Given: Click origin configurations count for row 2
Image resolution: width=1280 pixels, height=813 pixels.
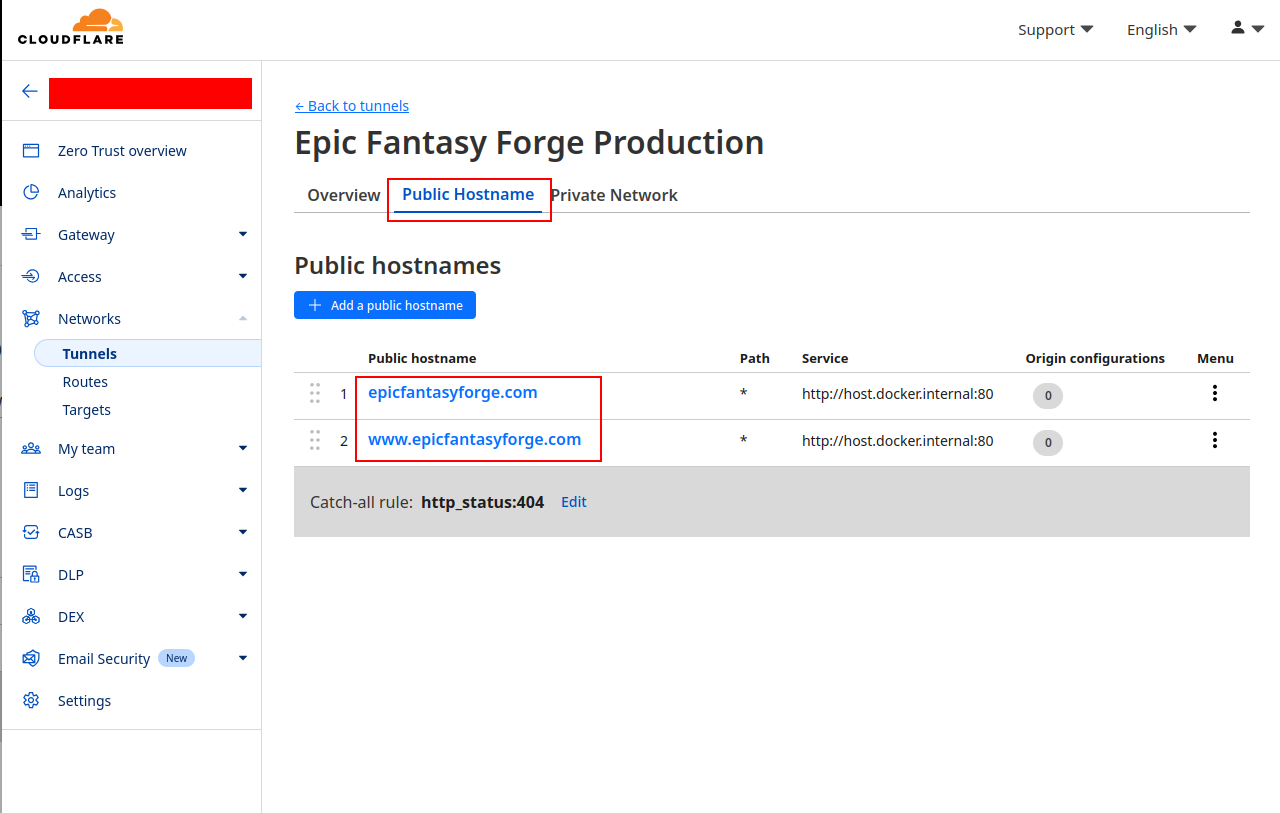Looking at the screenshot, I should click(x=1048, y=443).
